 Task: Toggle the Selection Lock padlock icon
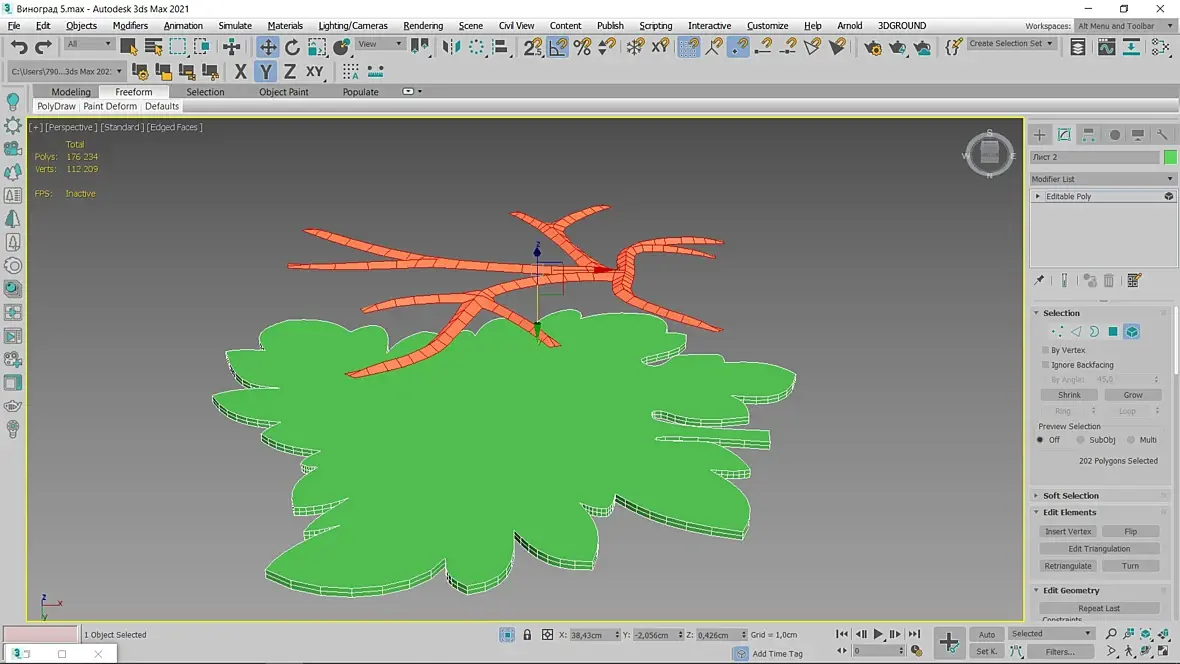pos(527,635)
